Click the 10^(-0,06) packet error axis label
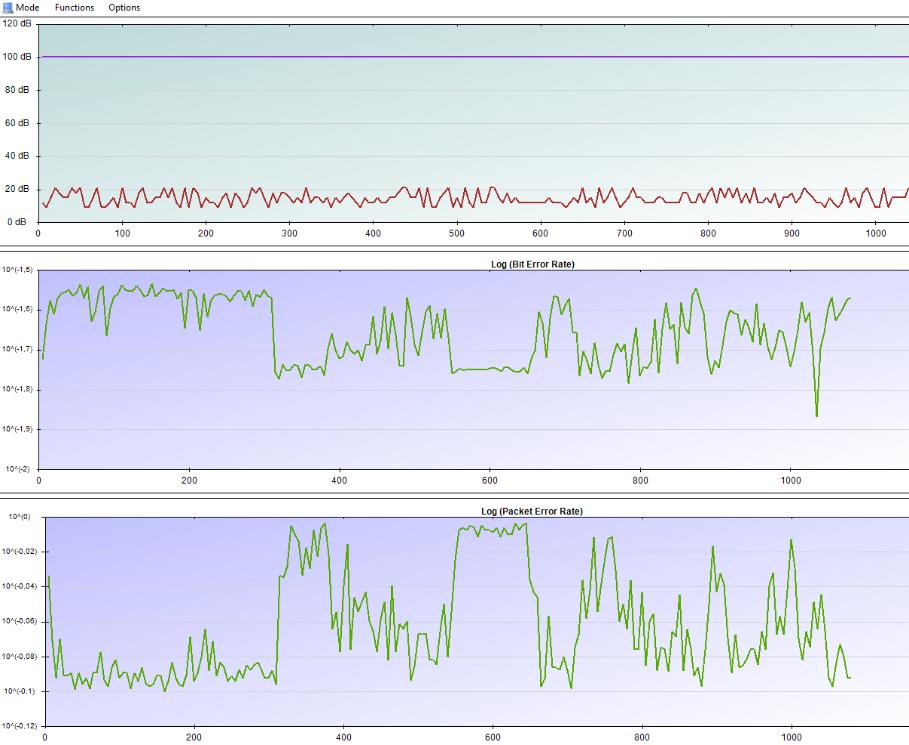 click(x=19, y=622)
